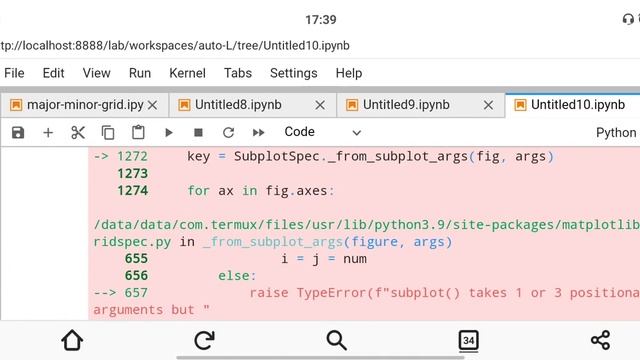Viewport: 640px width, 360px height.
Task: Click the Untitled8.ipynb tab's notebook icon
Action: coord(184,105)
